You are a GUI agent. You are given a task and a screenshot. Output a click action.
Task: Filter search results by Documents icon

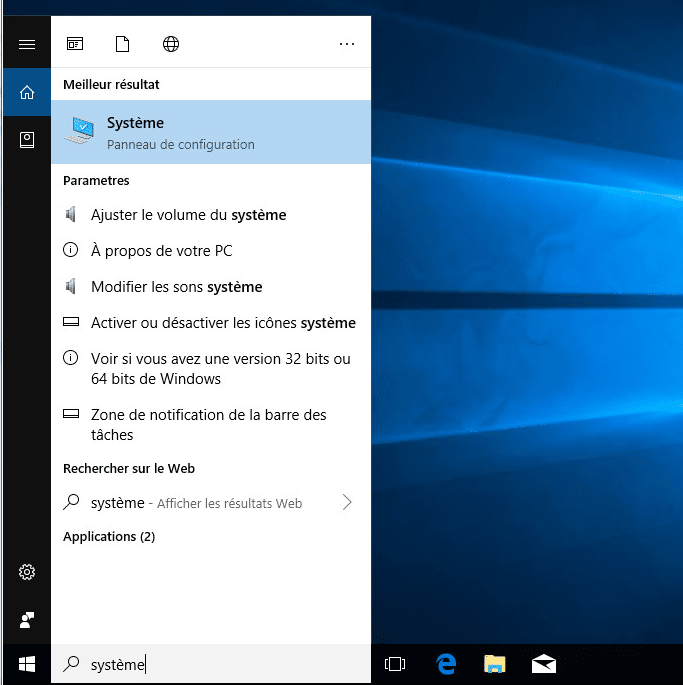122,44
